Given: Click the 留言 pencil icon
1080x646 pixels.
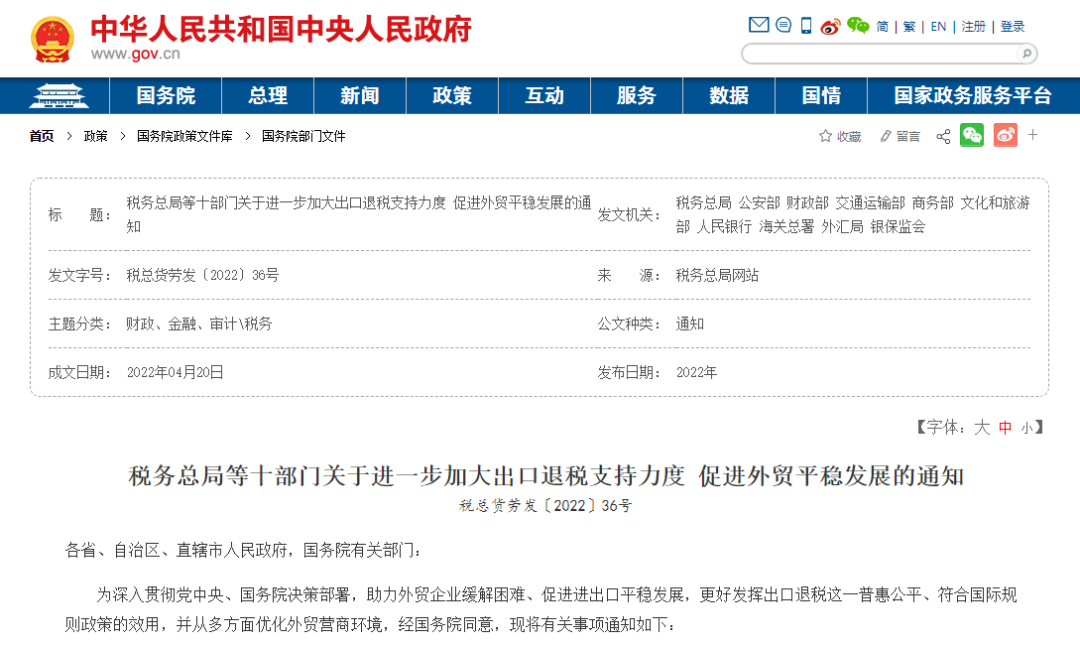Looking at the screenshot, I should pos(886,136).
